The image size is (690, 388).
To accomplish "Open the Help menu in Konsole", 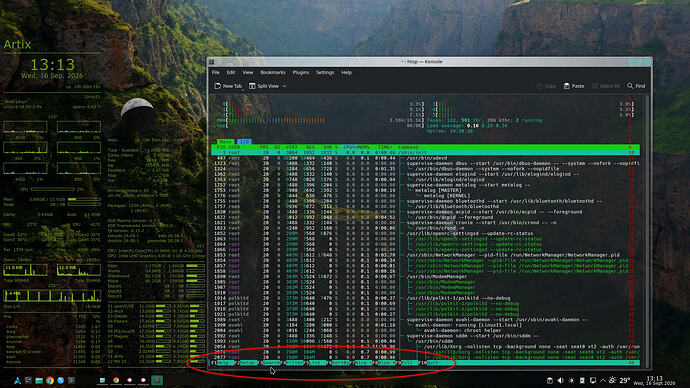I will point(346,73).
